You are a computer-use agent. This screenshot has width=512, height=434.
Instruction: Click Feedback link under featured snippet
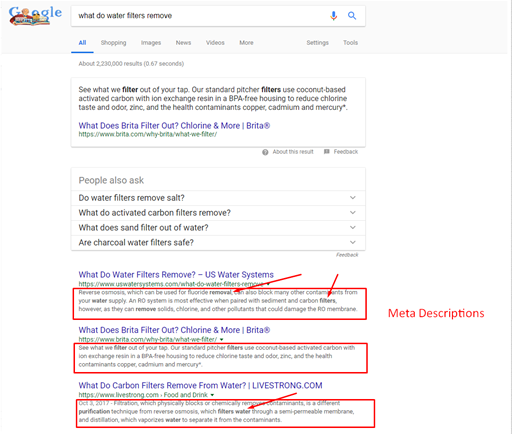346,152
